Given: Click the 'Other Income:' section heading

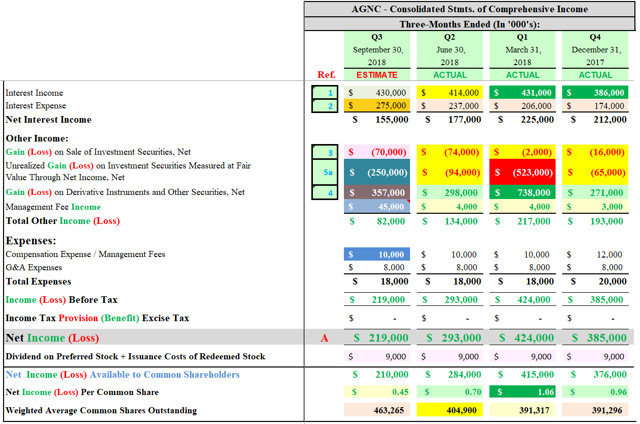Looking at the screenshot, I should (37, 138).
